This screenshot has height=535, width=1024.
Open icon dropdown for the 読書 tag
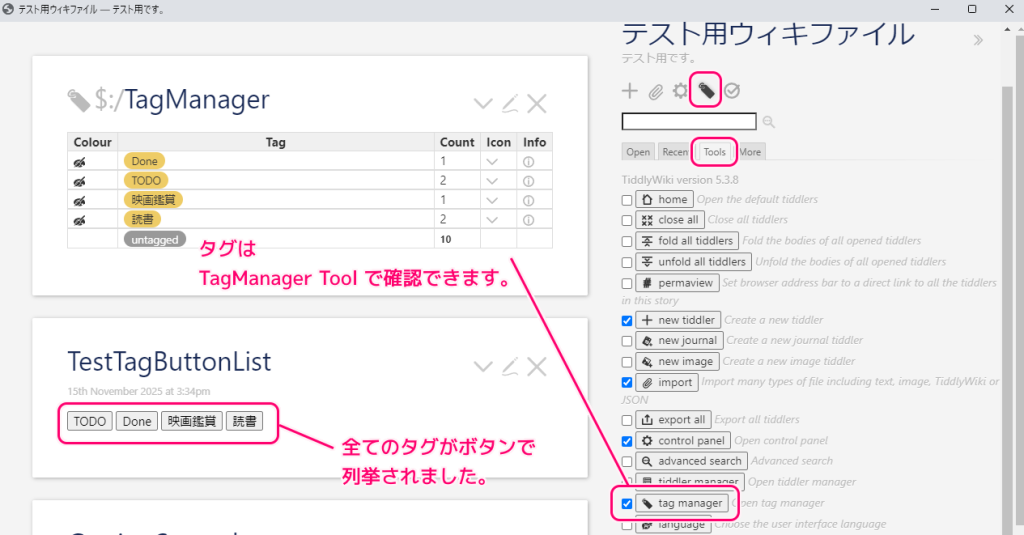click(x=492, y=220)
